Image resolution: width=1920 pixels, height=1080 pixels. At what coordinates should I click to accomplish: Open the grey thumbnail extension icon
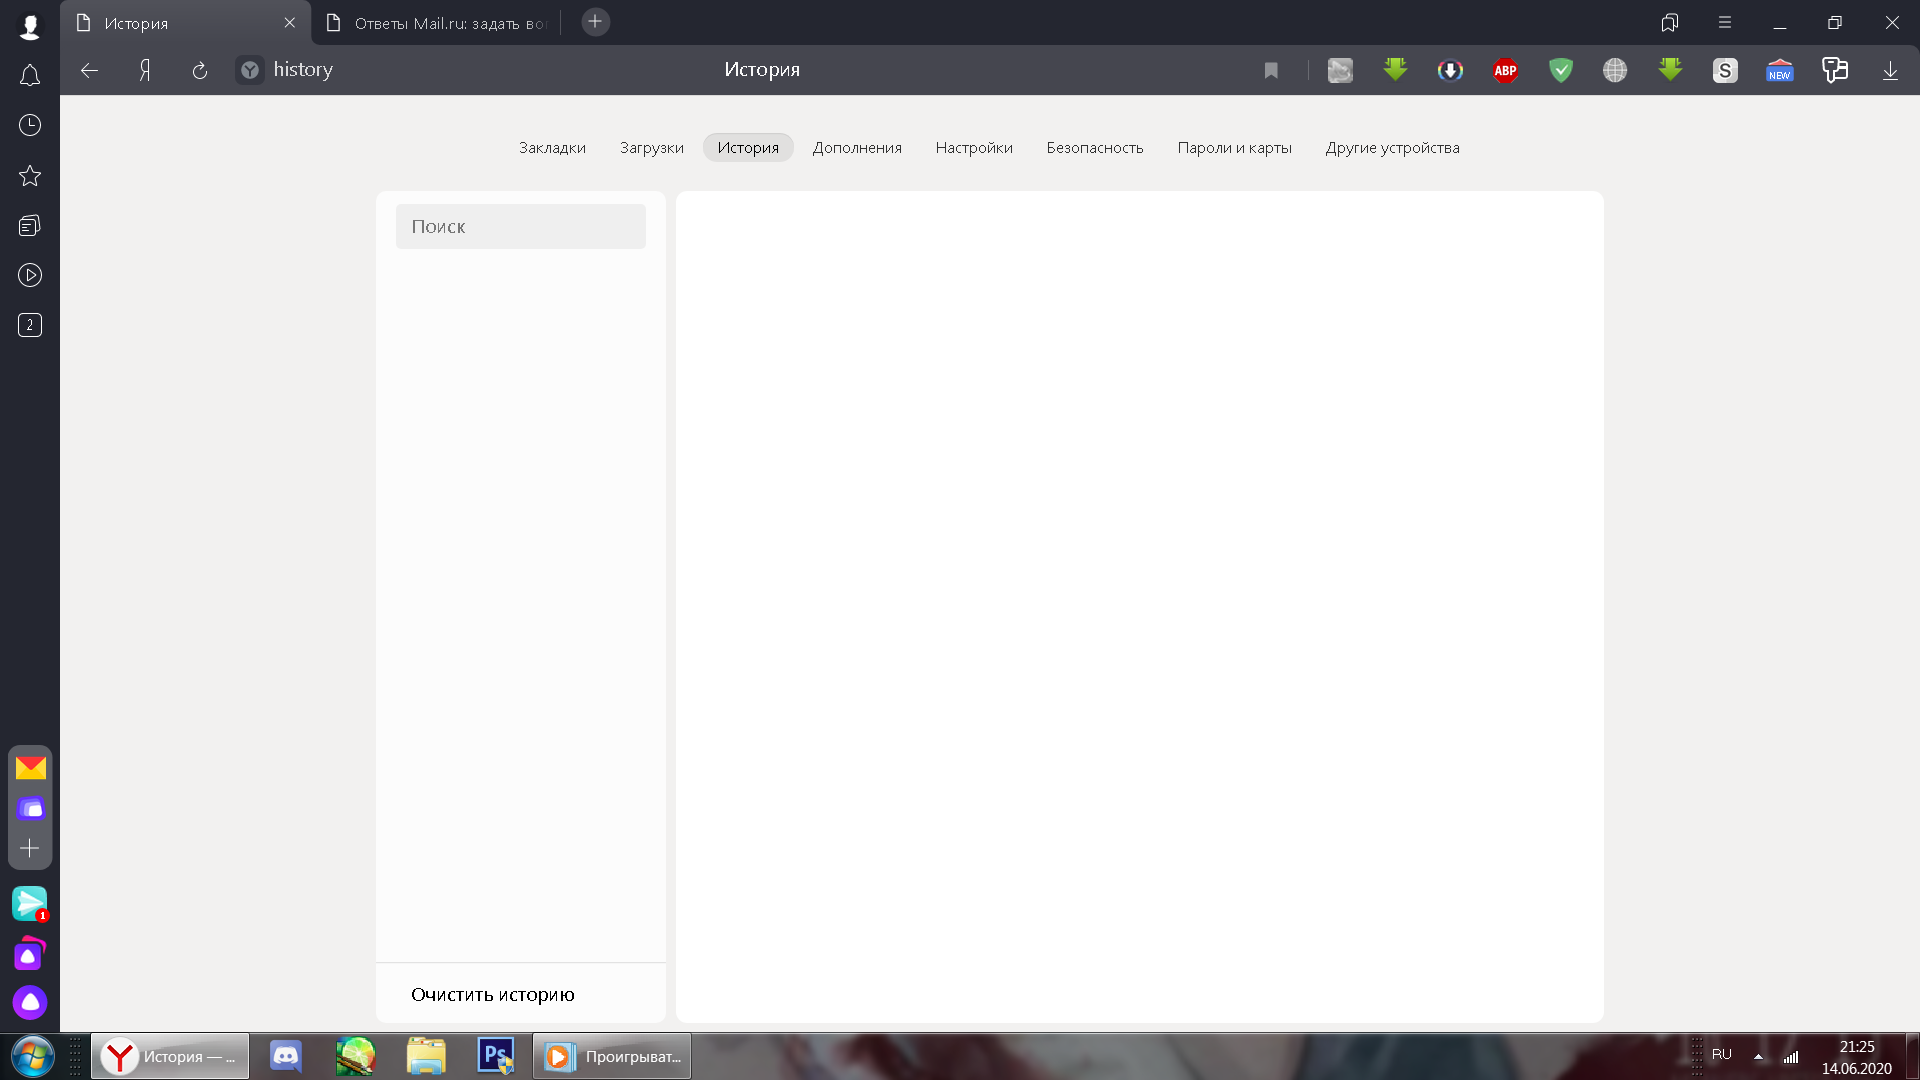click(1340, 70)
